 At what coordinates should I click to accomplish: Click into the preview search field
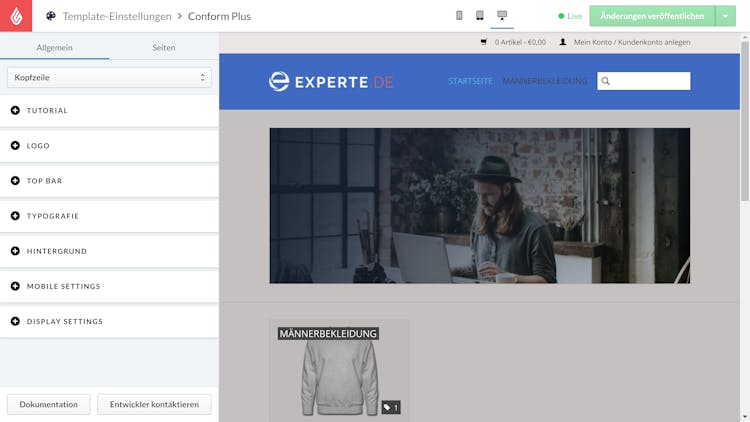coord(643,81)
